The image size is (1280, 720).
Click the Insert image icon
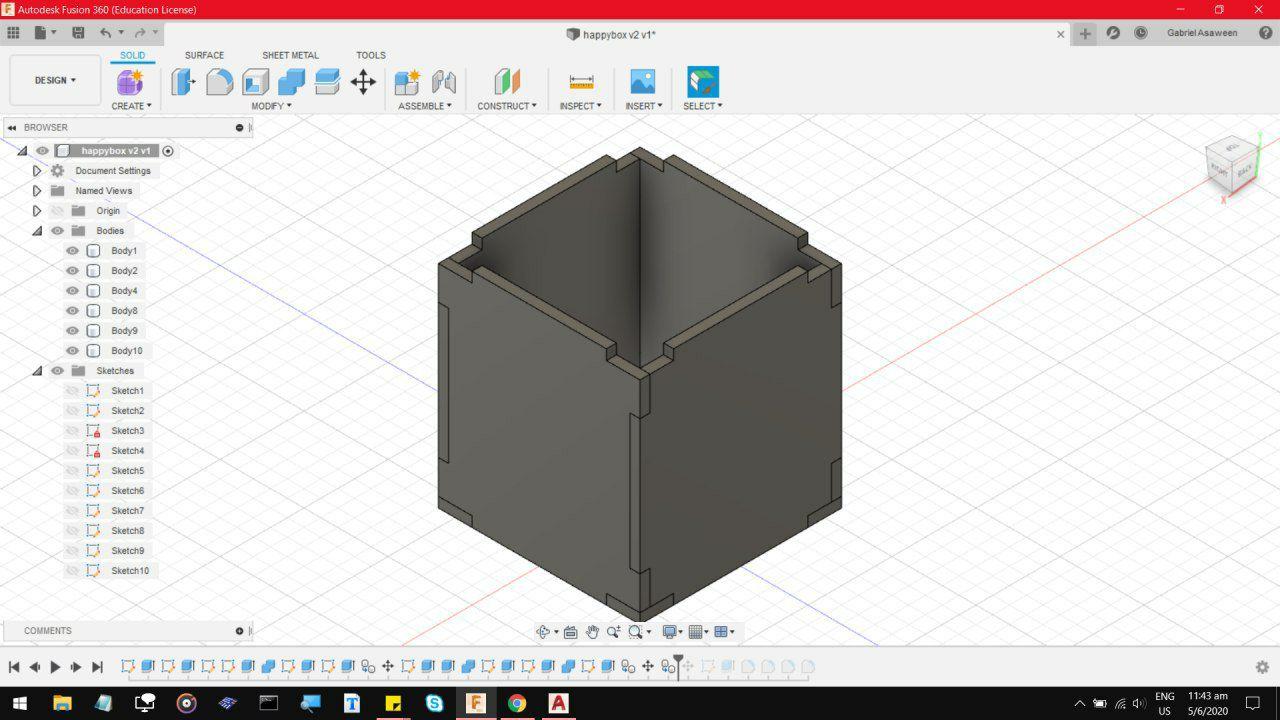pyautogui.click(x=643, y=82)
